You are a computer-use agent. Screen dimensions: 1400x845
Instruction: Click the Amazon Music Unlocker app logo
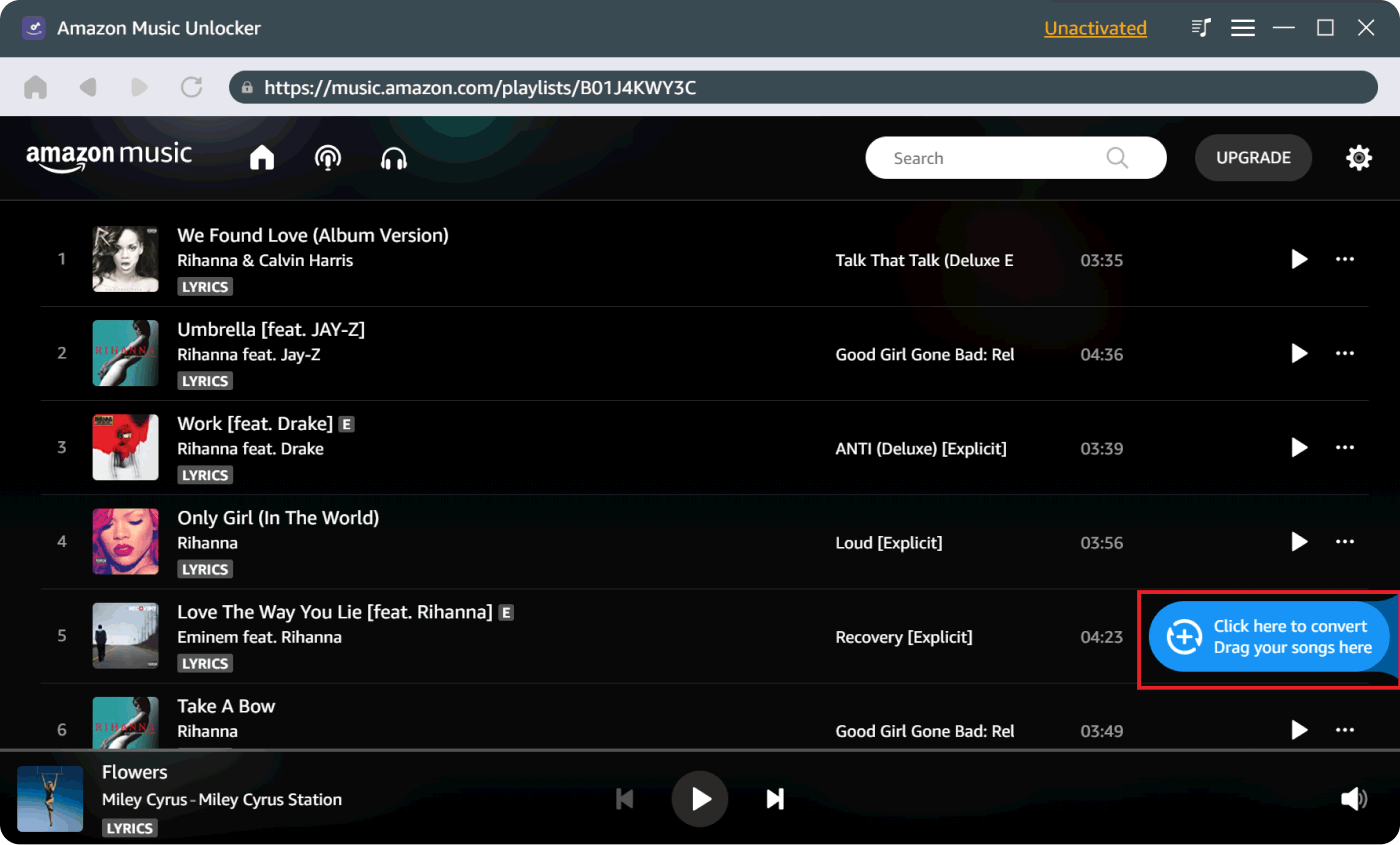tap(34, 28)
